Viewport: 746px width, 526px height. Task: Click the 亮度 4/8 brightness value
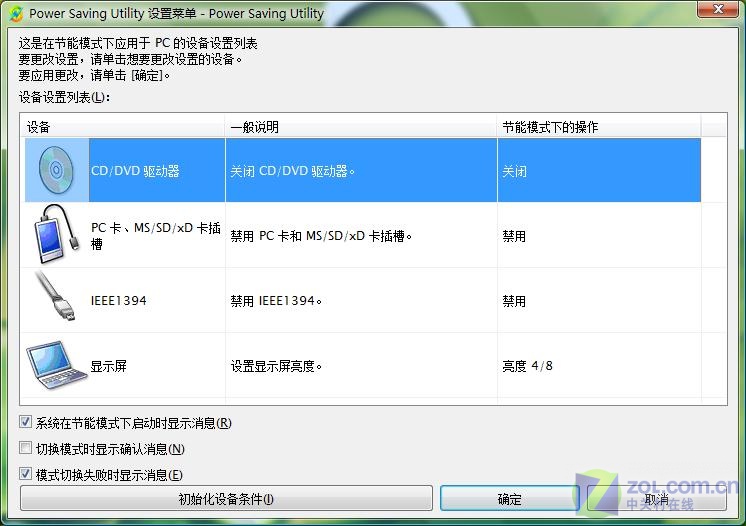[x=527, y=366]
